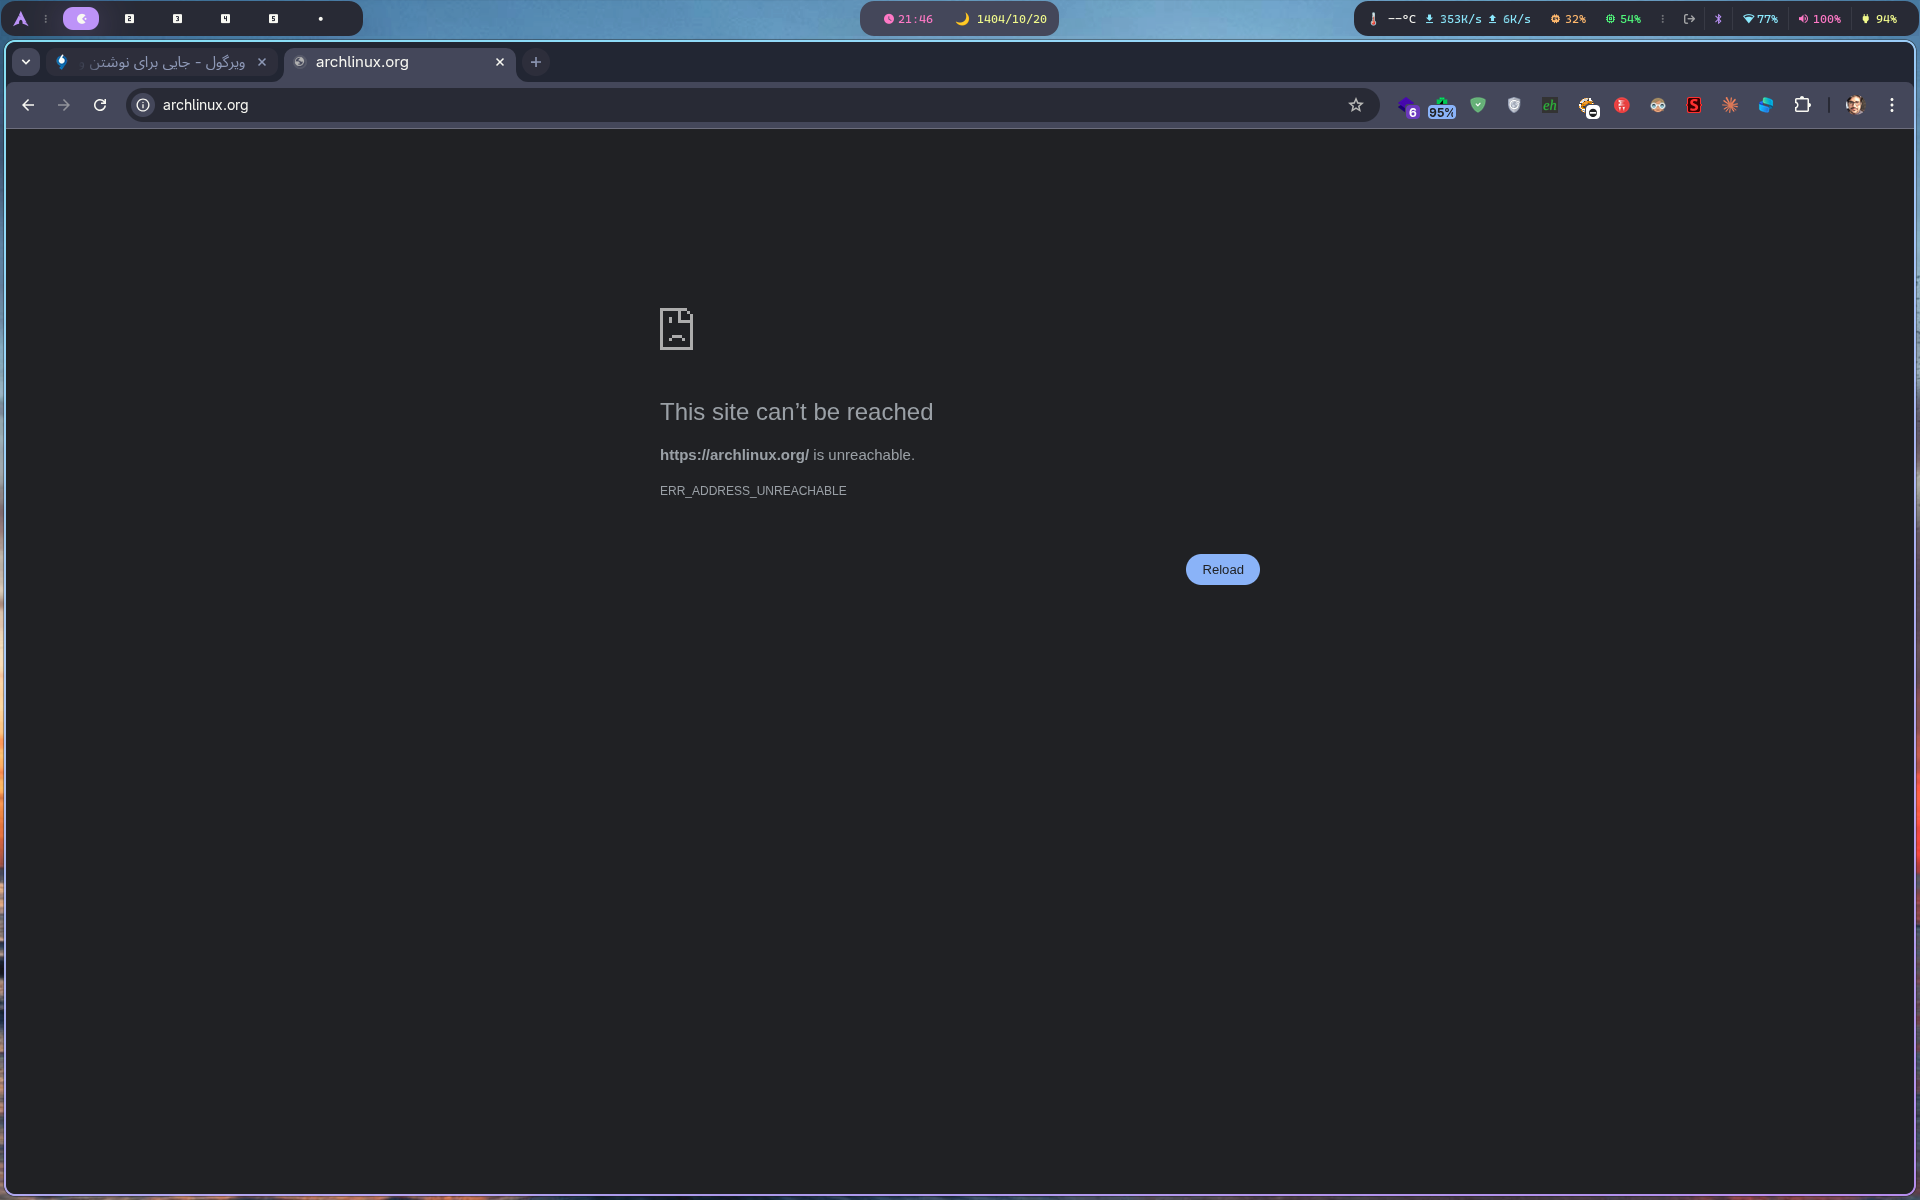The height and width of the screenshot is (1200, 1920).
Task: Open Chrome three-dot menu
Action: [1892, 105]
